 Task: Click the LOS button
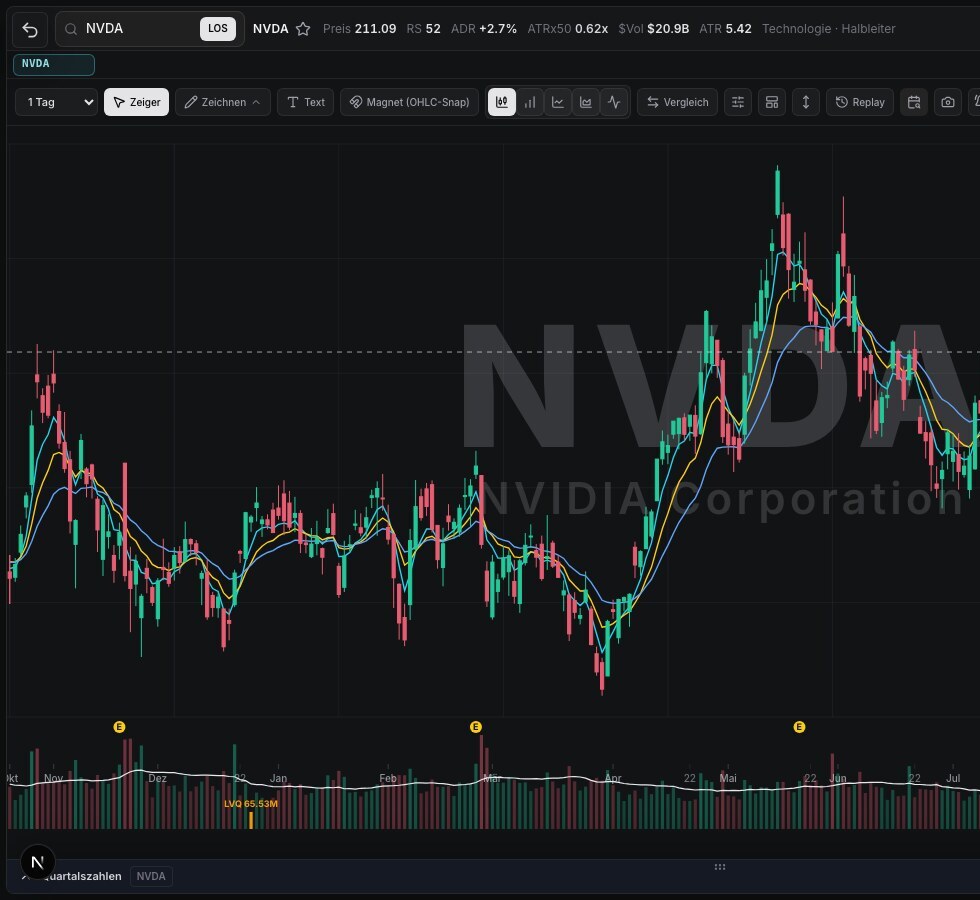(218, 29)
